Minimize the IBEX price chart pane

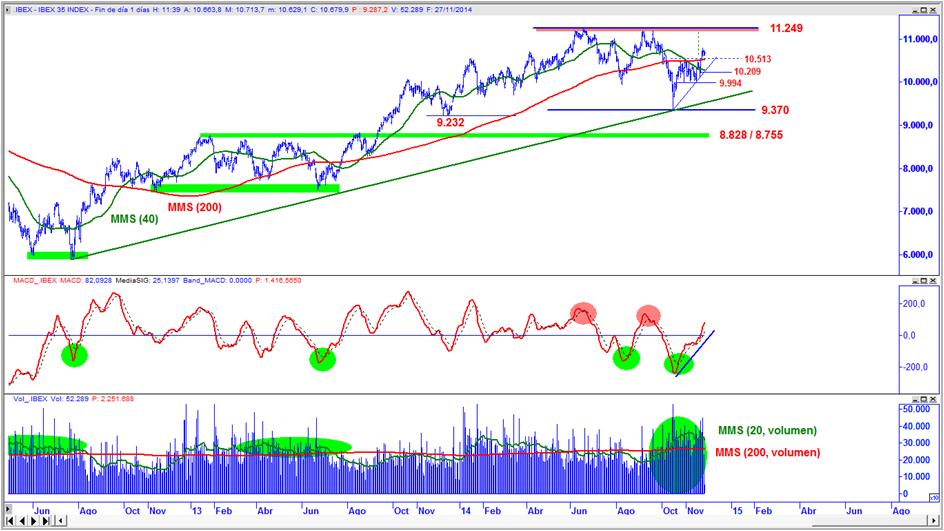point(915,10)
